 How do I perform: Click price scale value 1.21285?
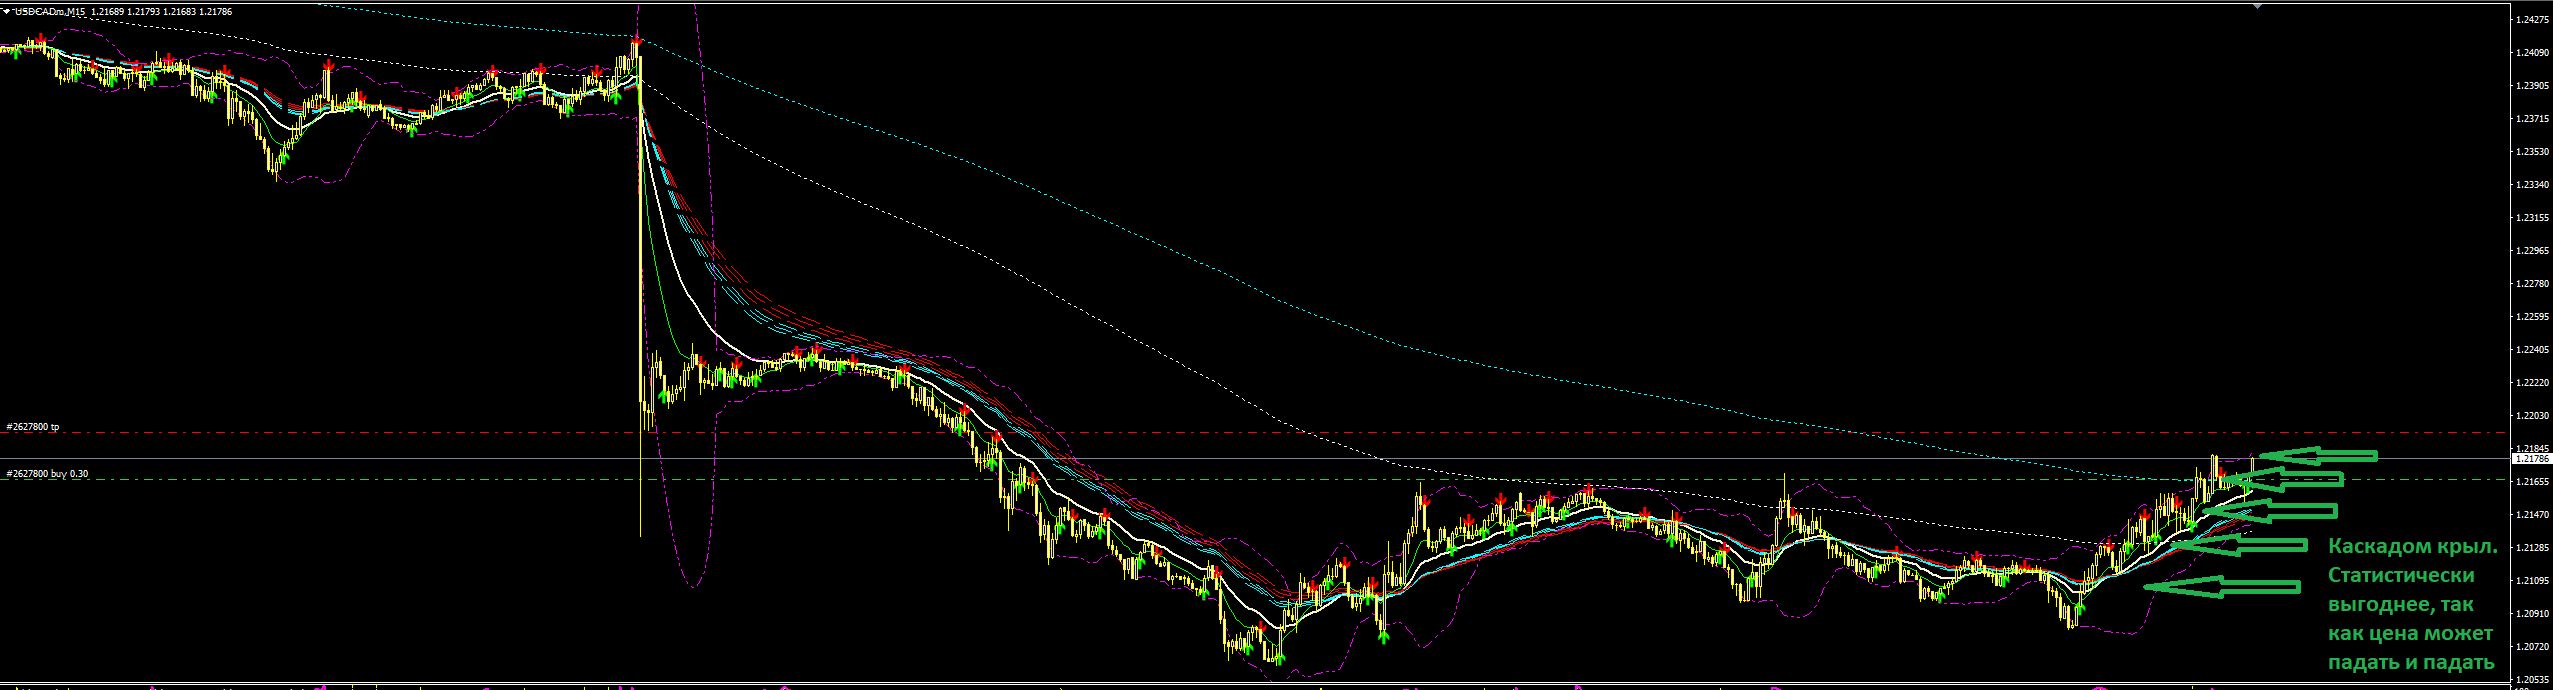click(2532, 547)
